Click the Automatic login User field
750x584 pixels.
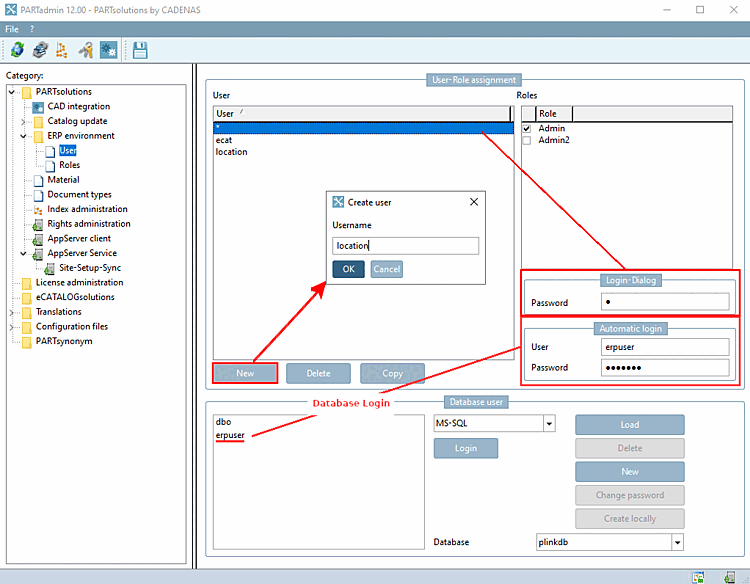[x=665, y=347]
